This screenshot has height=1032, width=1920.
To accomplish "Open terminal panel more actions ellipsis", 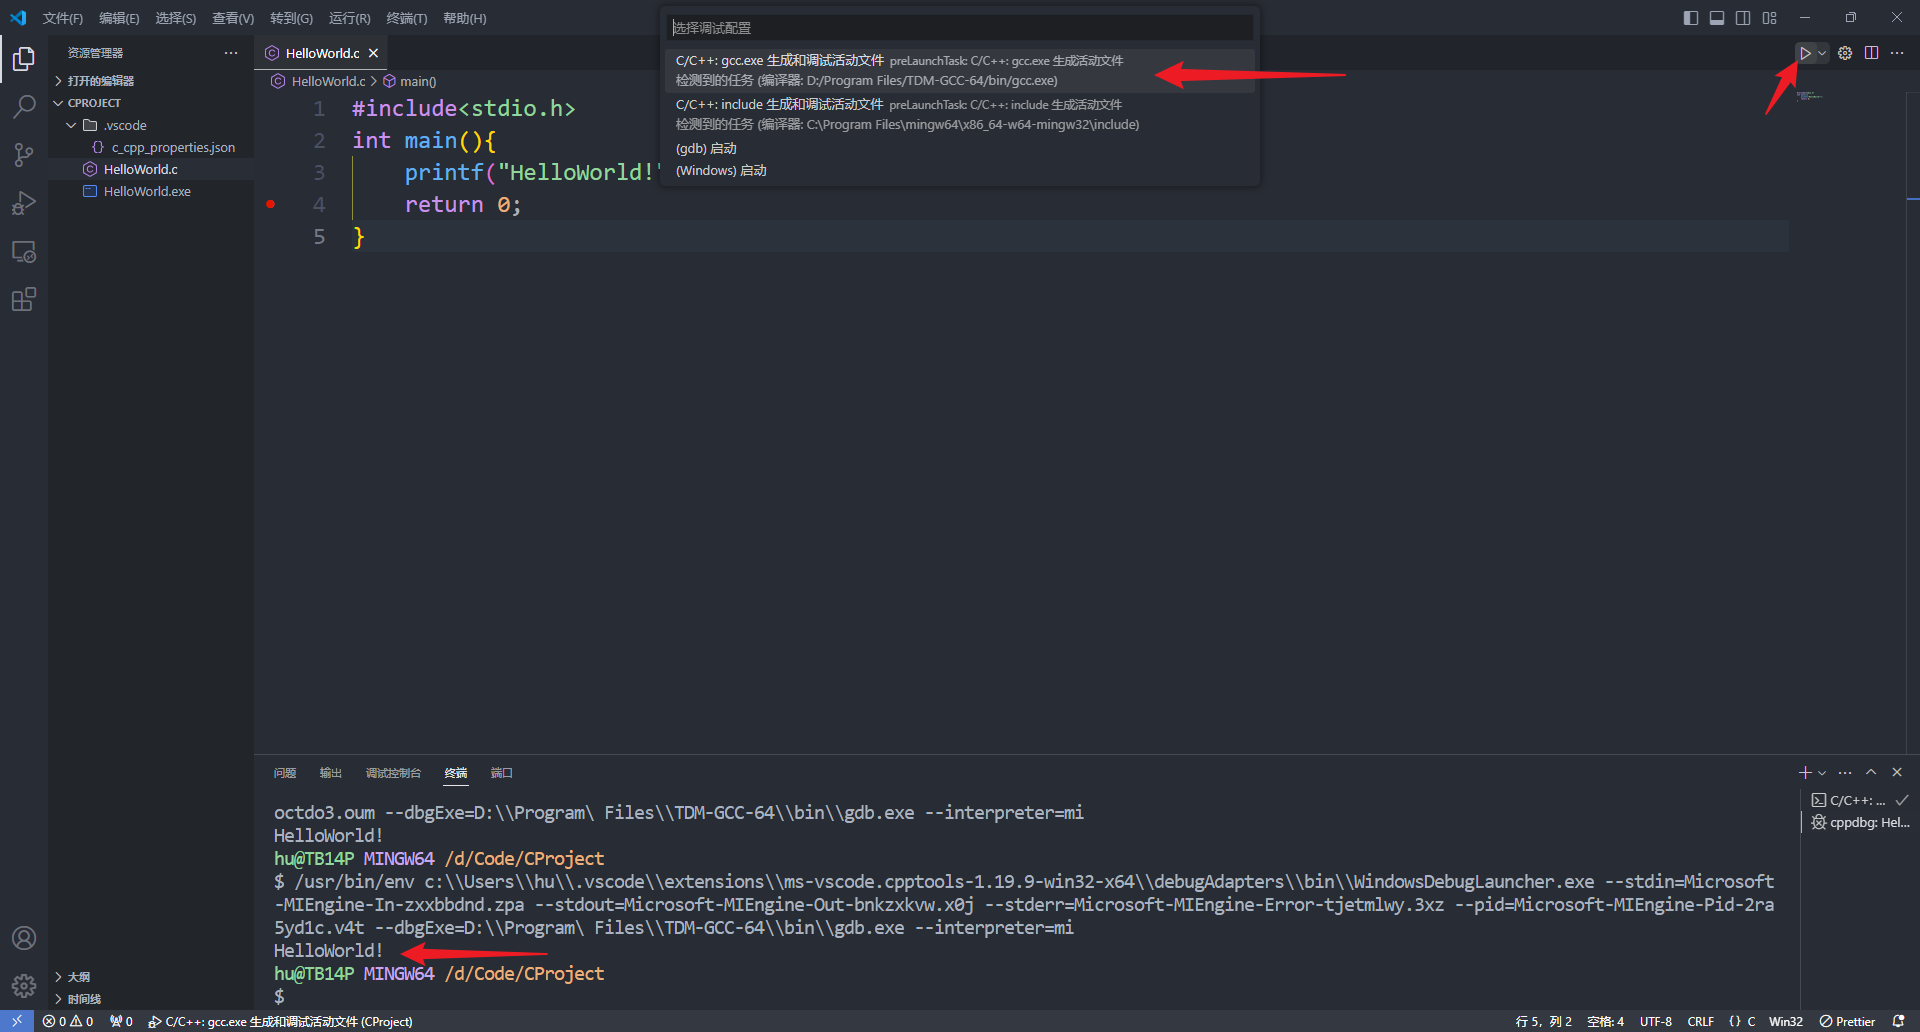I will 1845,773.
